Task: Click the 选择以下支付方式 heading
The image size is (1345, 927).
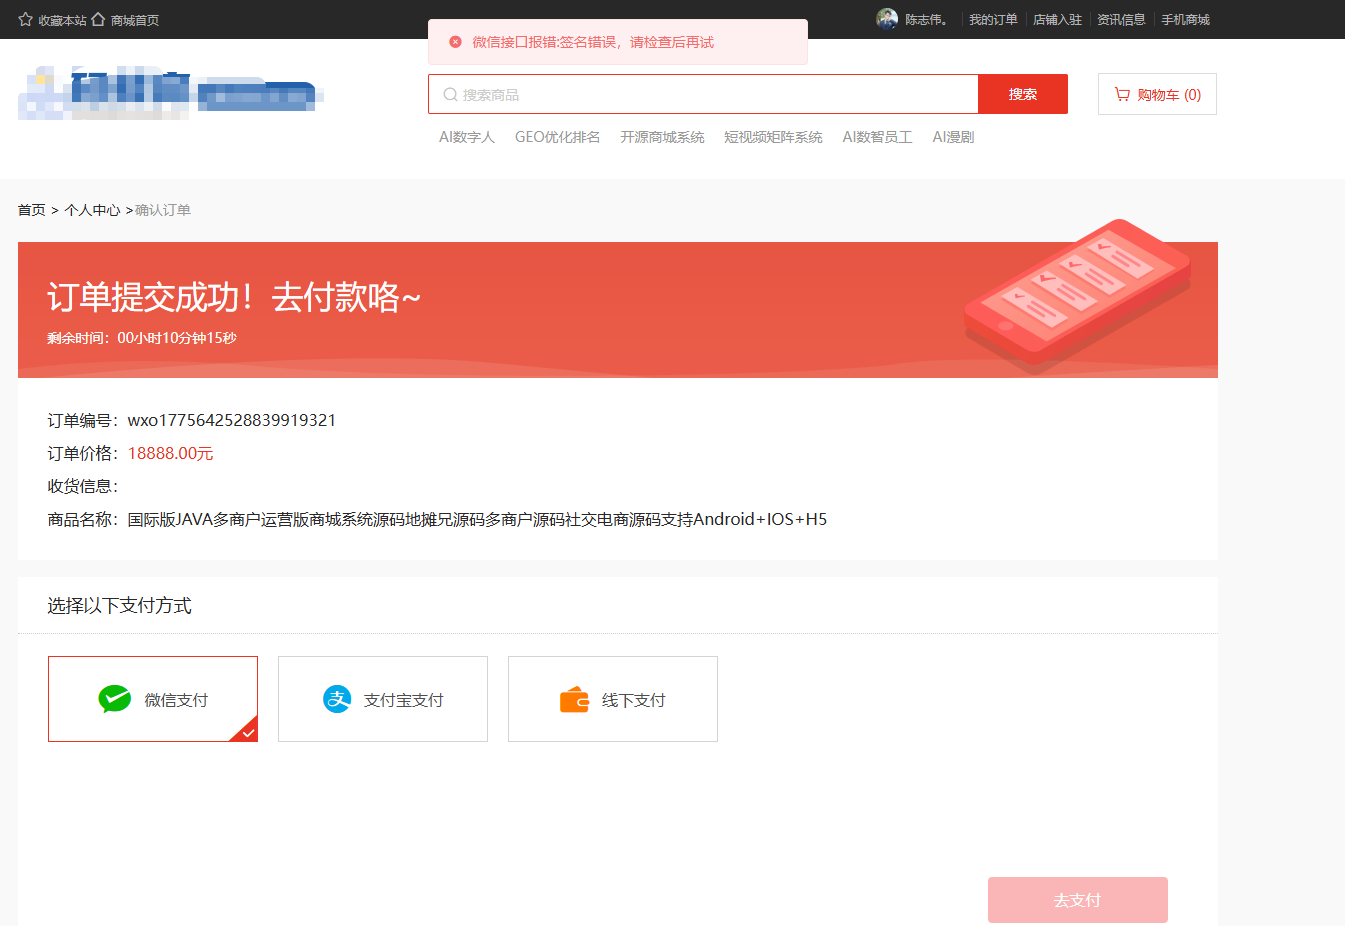Action: click(x=120, y=606)
